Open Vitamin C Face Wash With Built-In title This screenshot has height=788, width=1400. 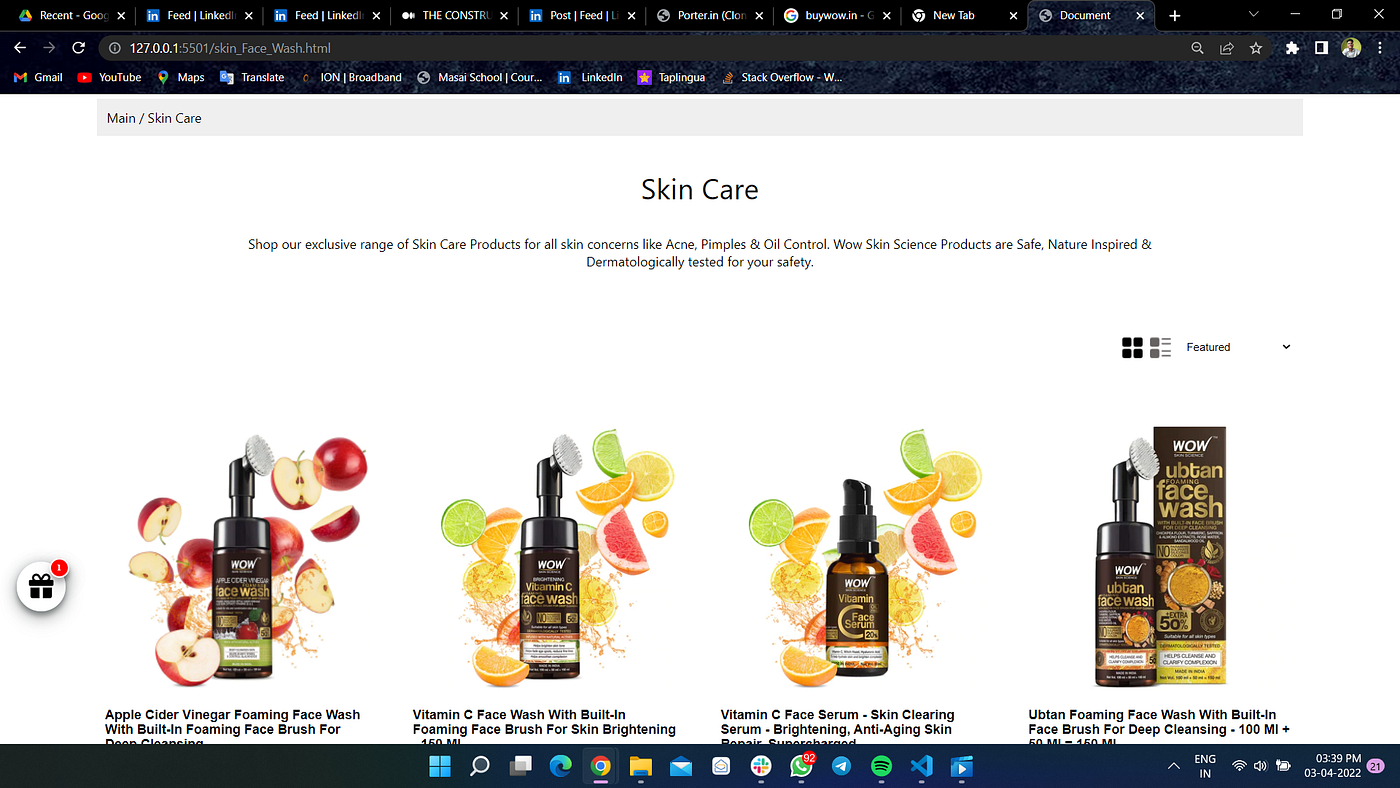(x=544, y=728)
